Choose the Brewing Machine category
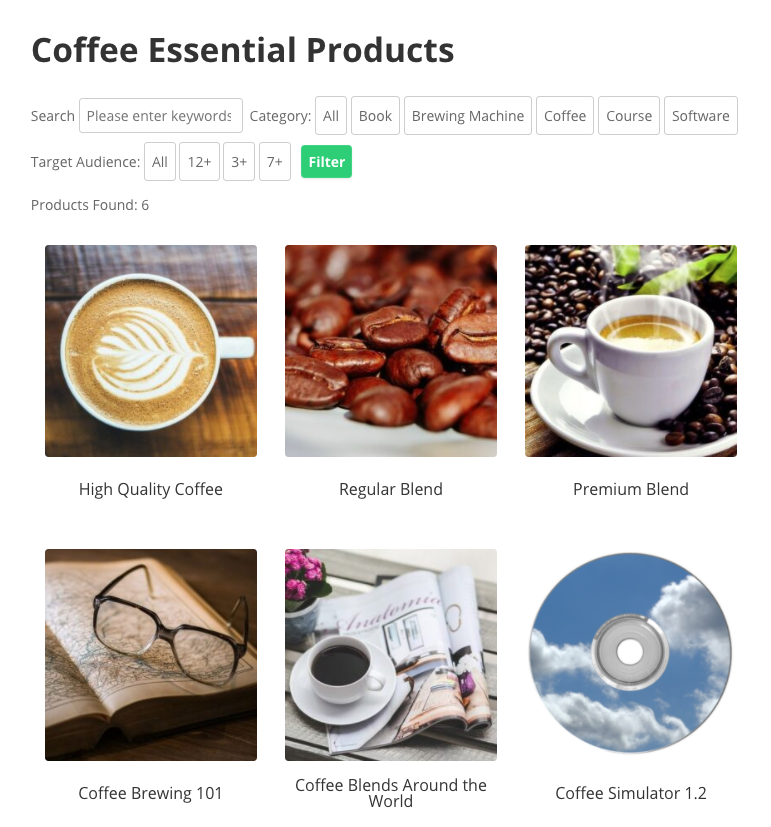The image size is (771, 827). (468, 116)
